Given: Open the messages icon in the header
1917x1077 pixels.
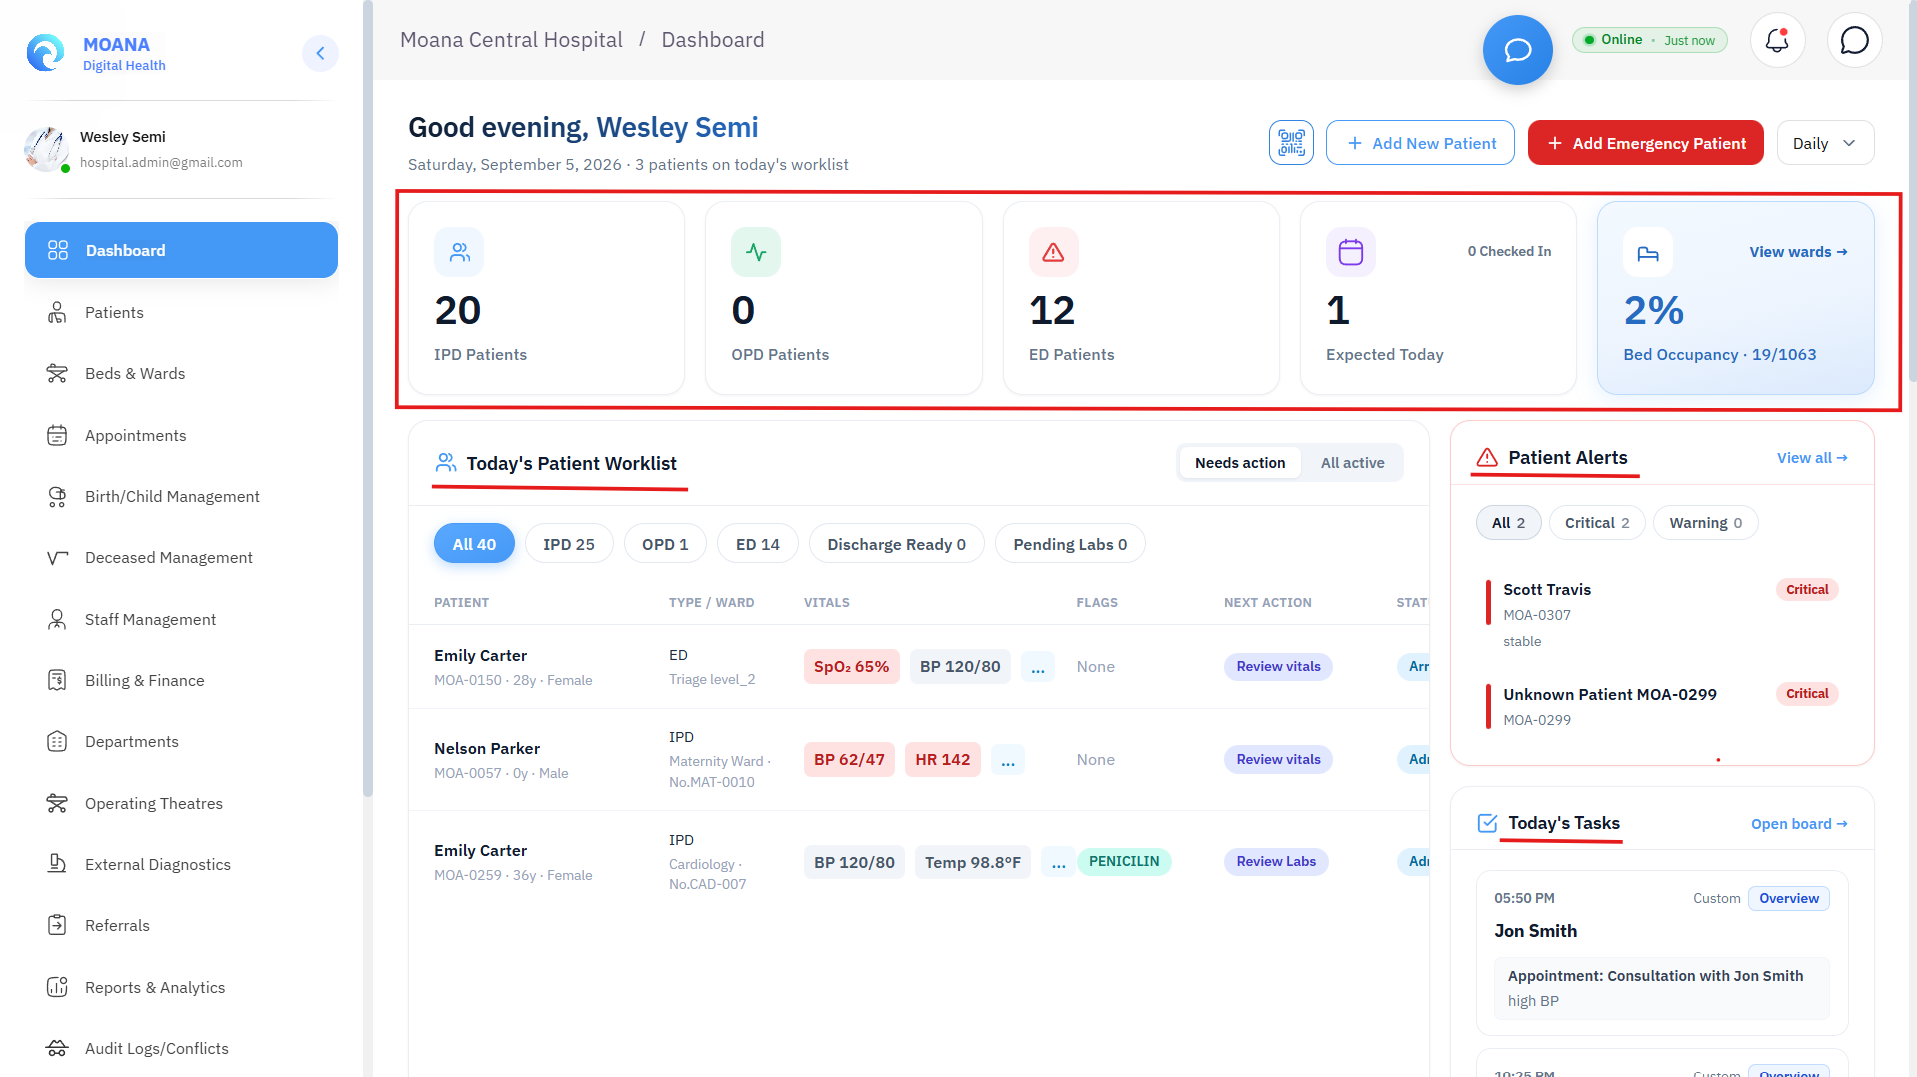Looking at the screenshot, I should (x=1854, y=40).
